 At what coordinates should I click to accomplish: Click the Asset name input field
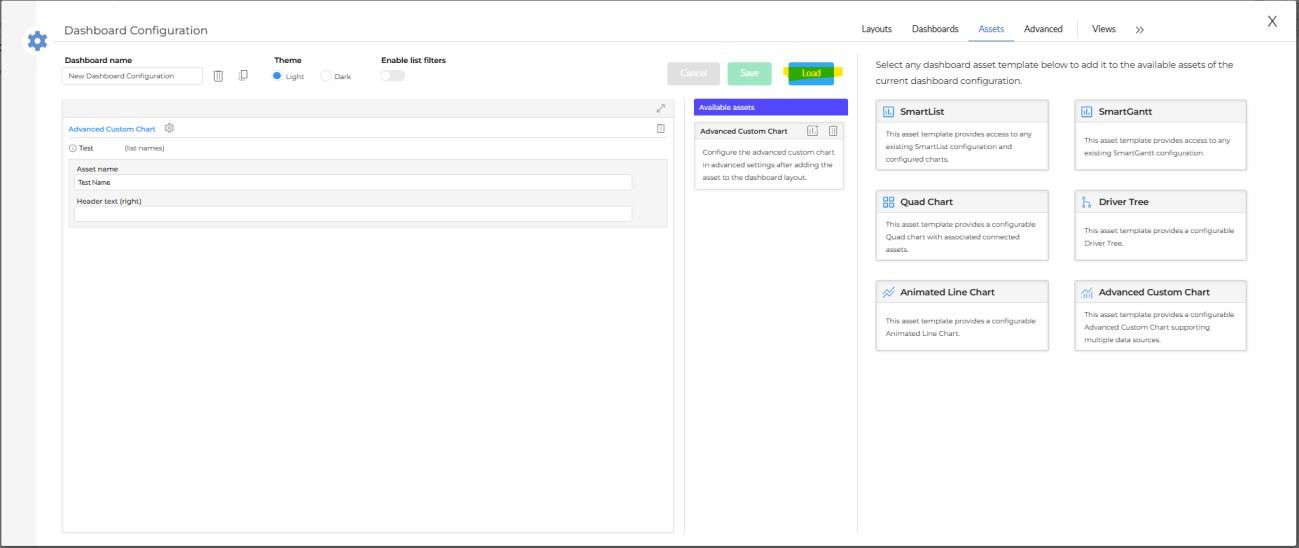353,183
